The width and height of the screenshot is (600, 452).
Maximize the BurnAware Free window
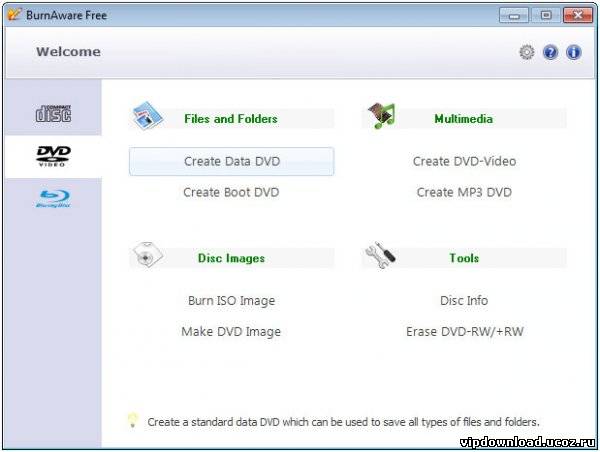point(546,16)
